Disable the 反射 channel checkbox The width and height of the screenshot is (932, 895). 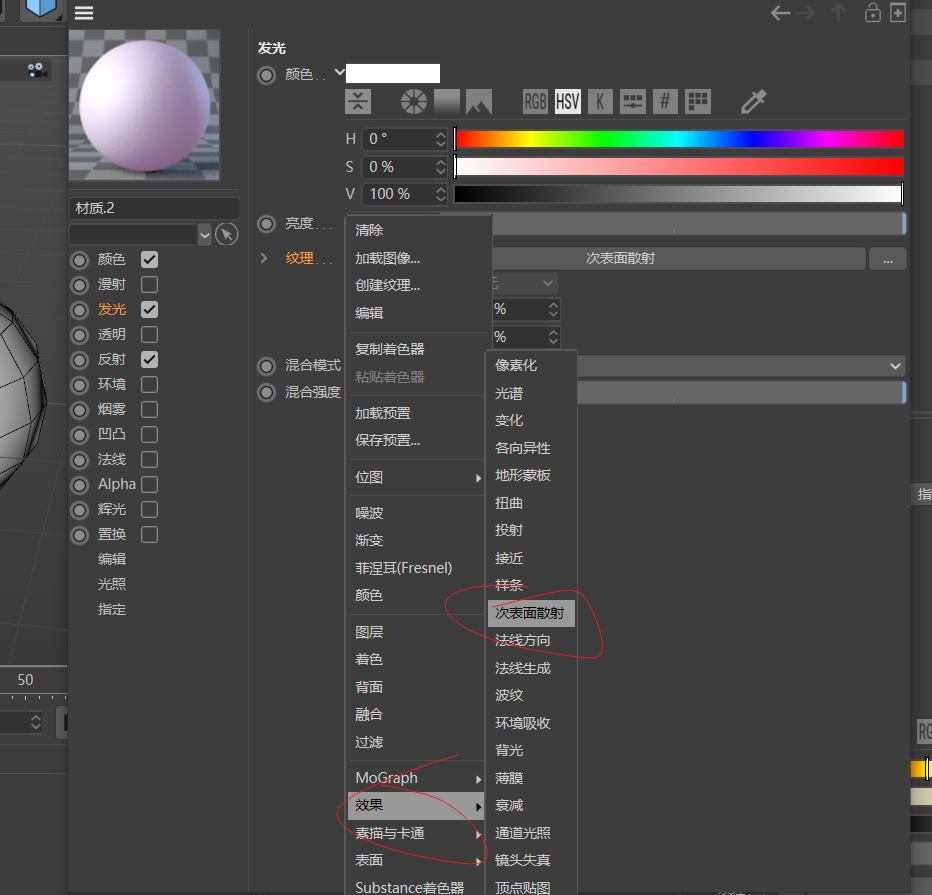pyautogui.click(x=149, y=359)
